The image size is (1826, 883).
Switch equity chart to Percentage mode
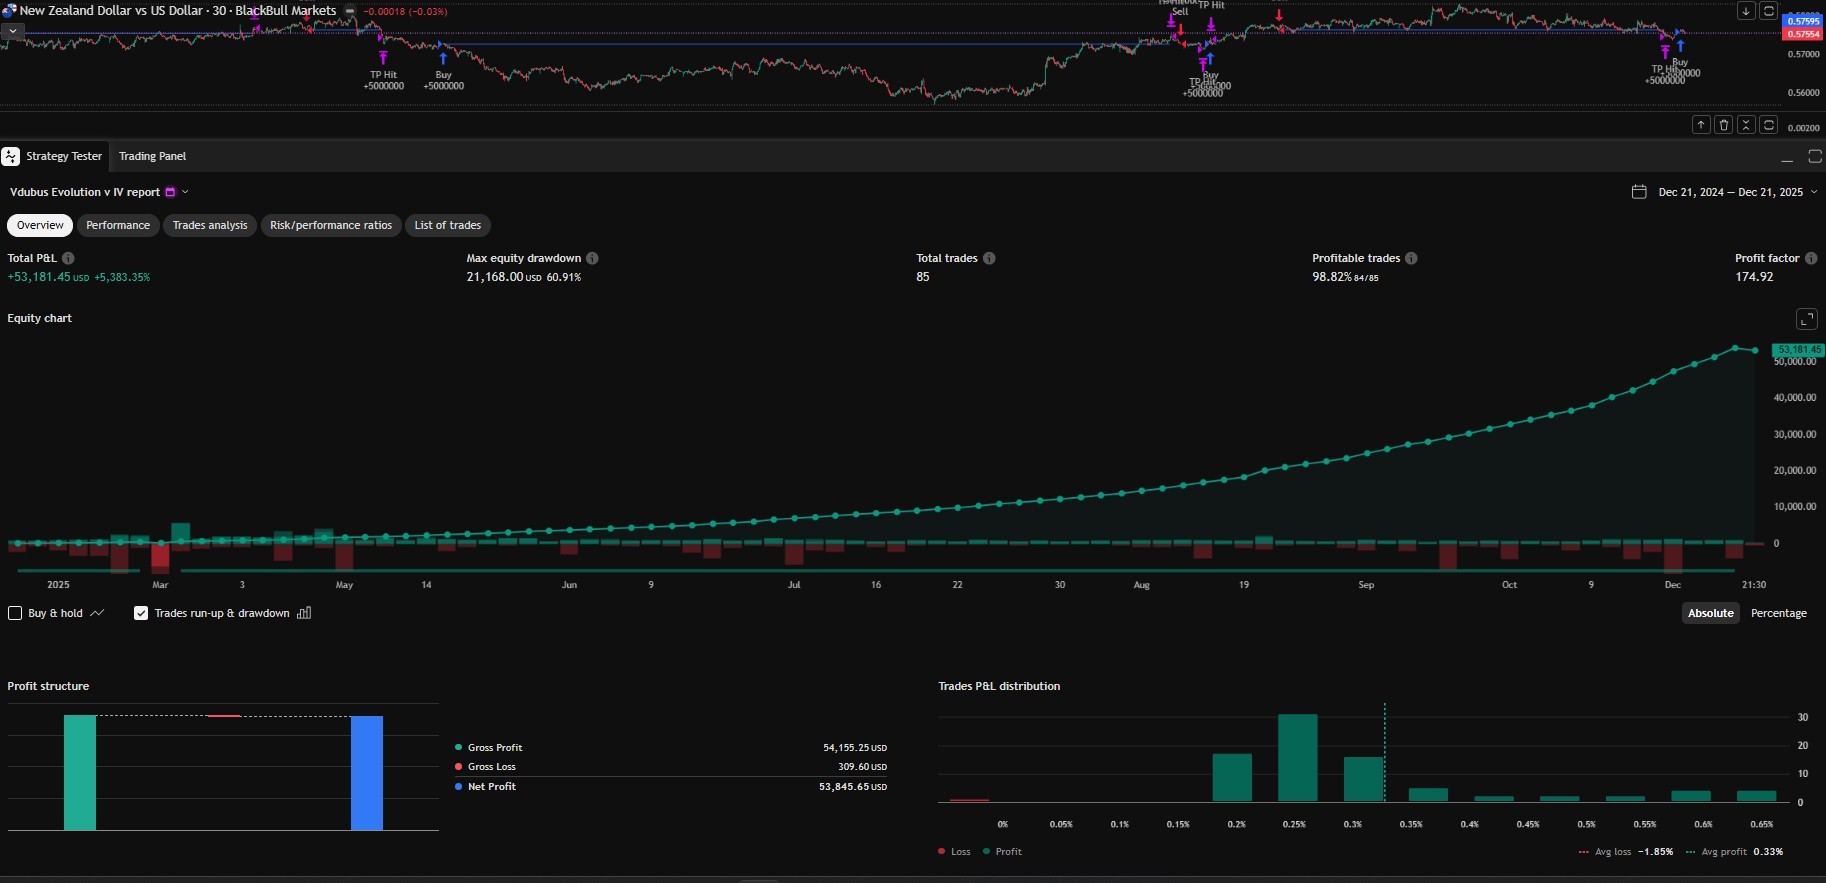(1778, 613)
